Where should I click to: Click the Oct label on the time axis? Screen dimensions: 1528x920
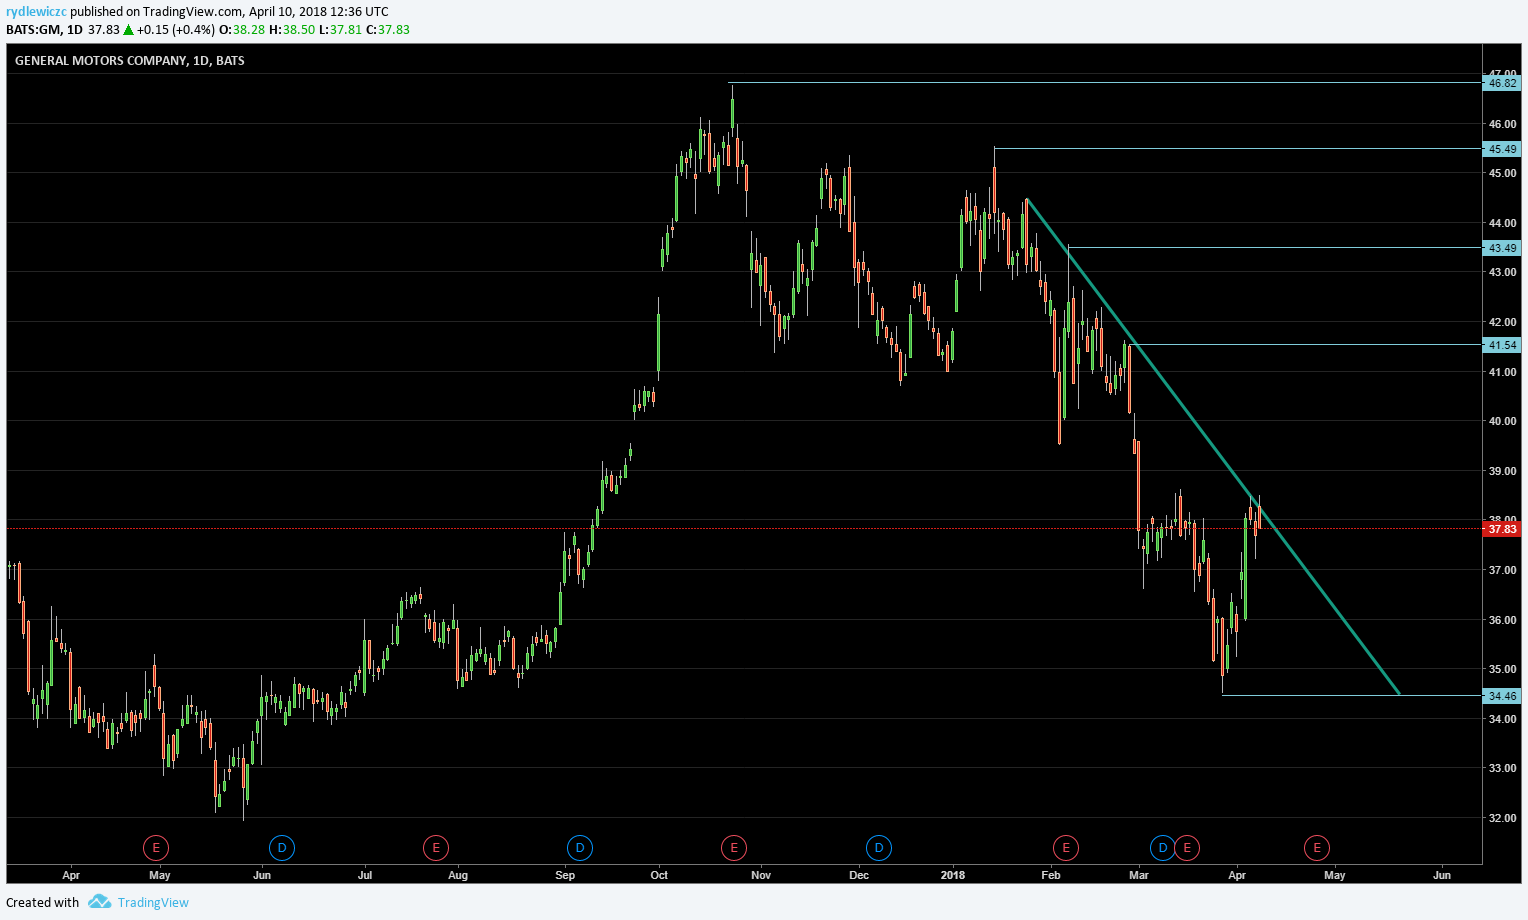coord(659,875)
